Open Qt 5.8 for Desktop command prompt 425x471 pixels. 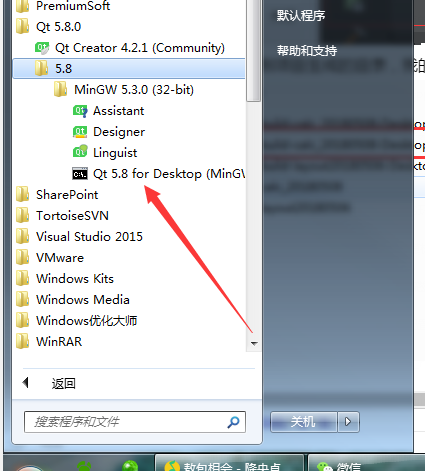click(159, 174)
